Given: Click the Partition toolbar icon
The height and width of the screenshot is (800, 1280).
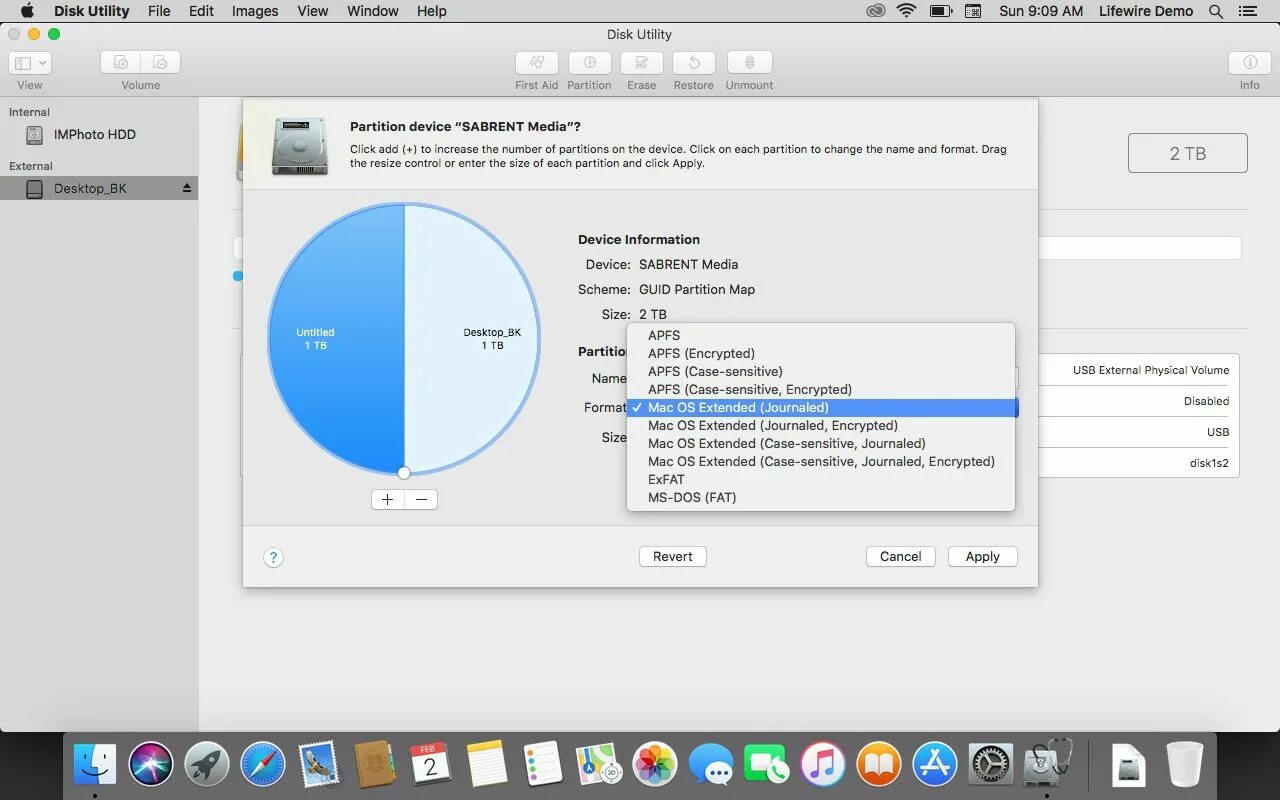Looking at the screenshot, I should click(x=590, y=62).
